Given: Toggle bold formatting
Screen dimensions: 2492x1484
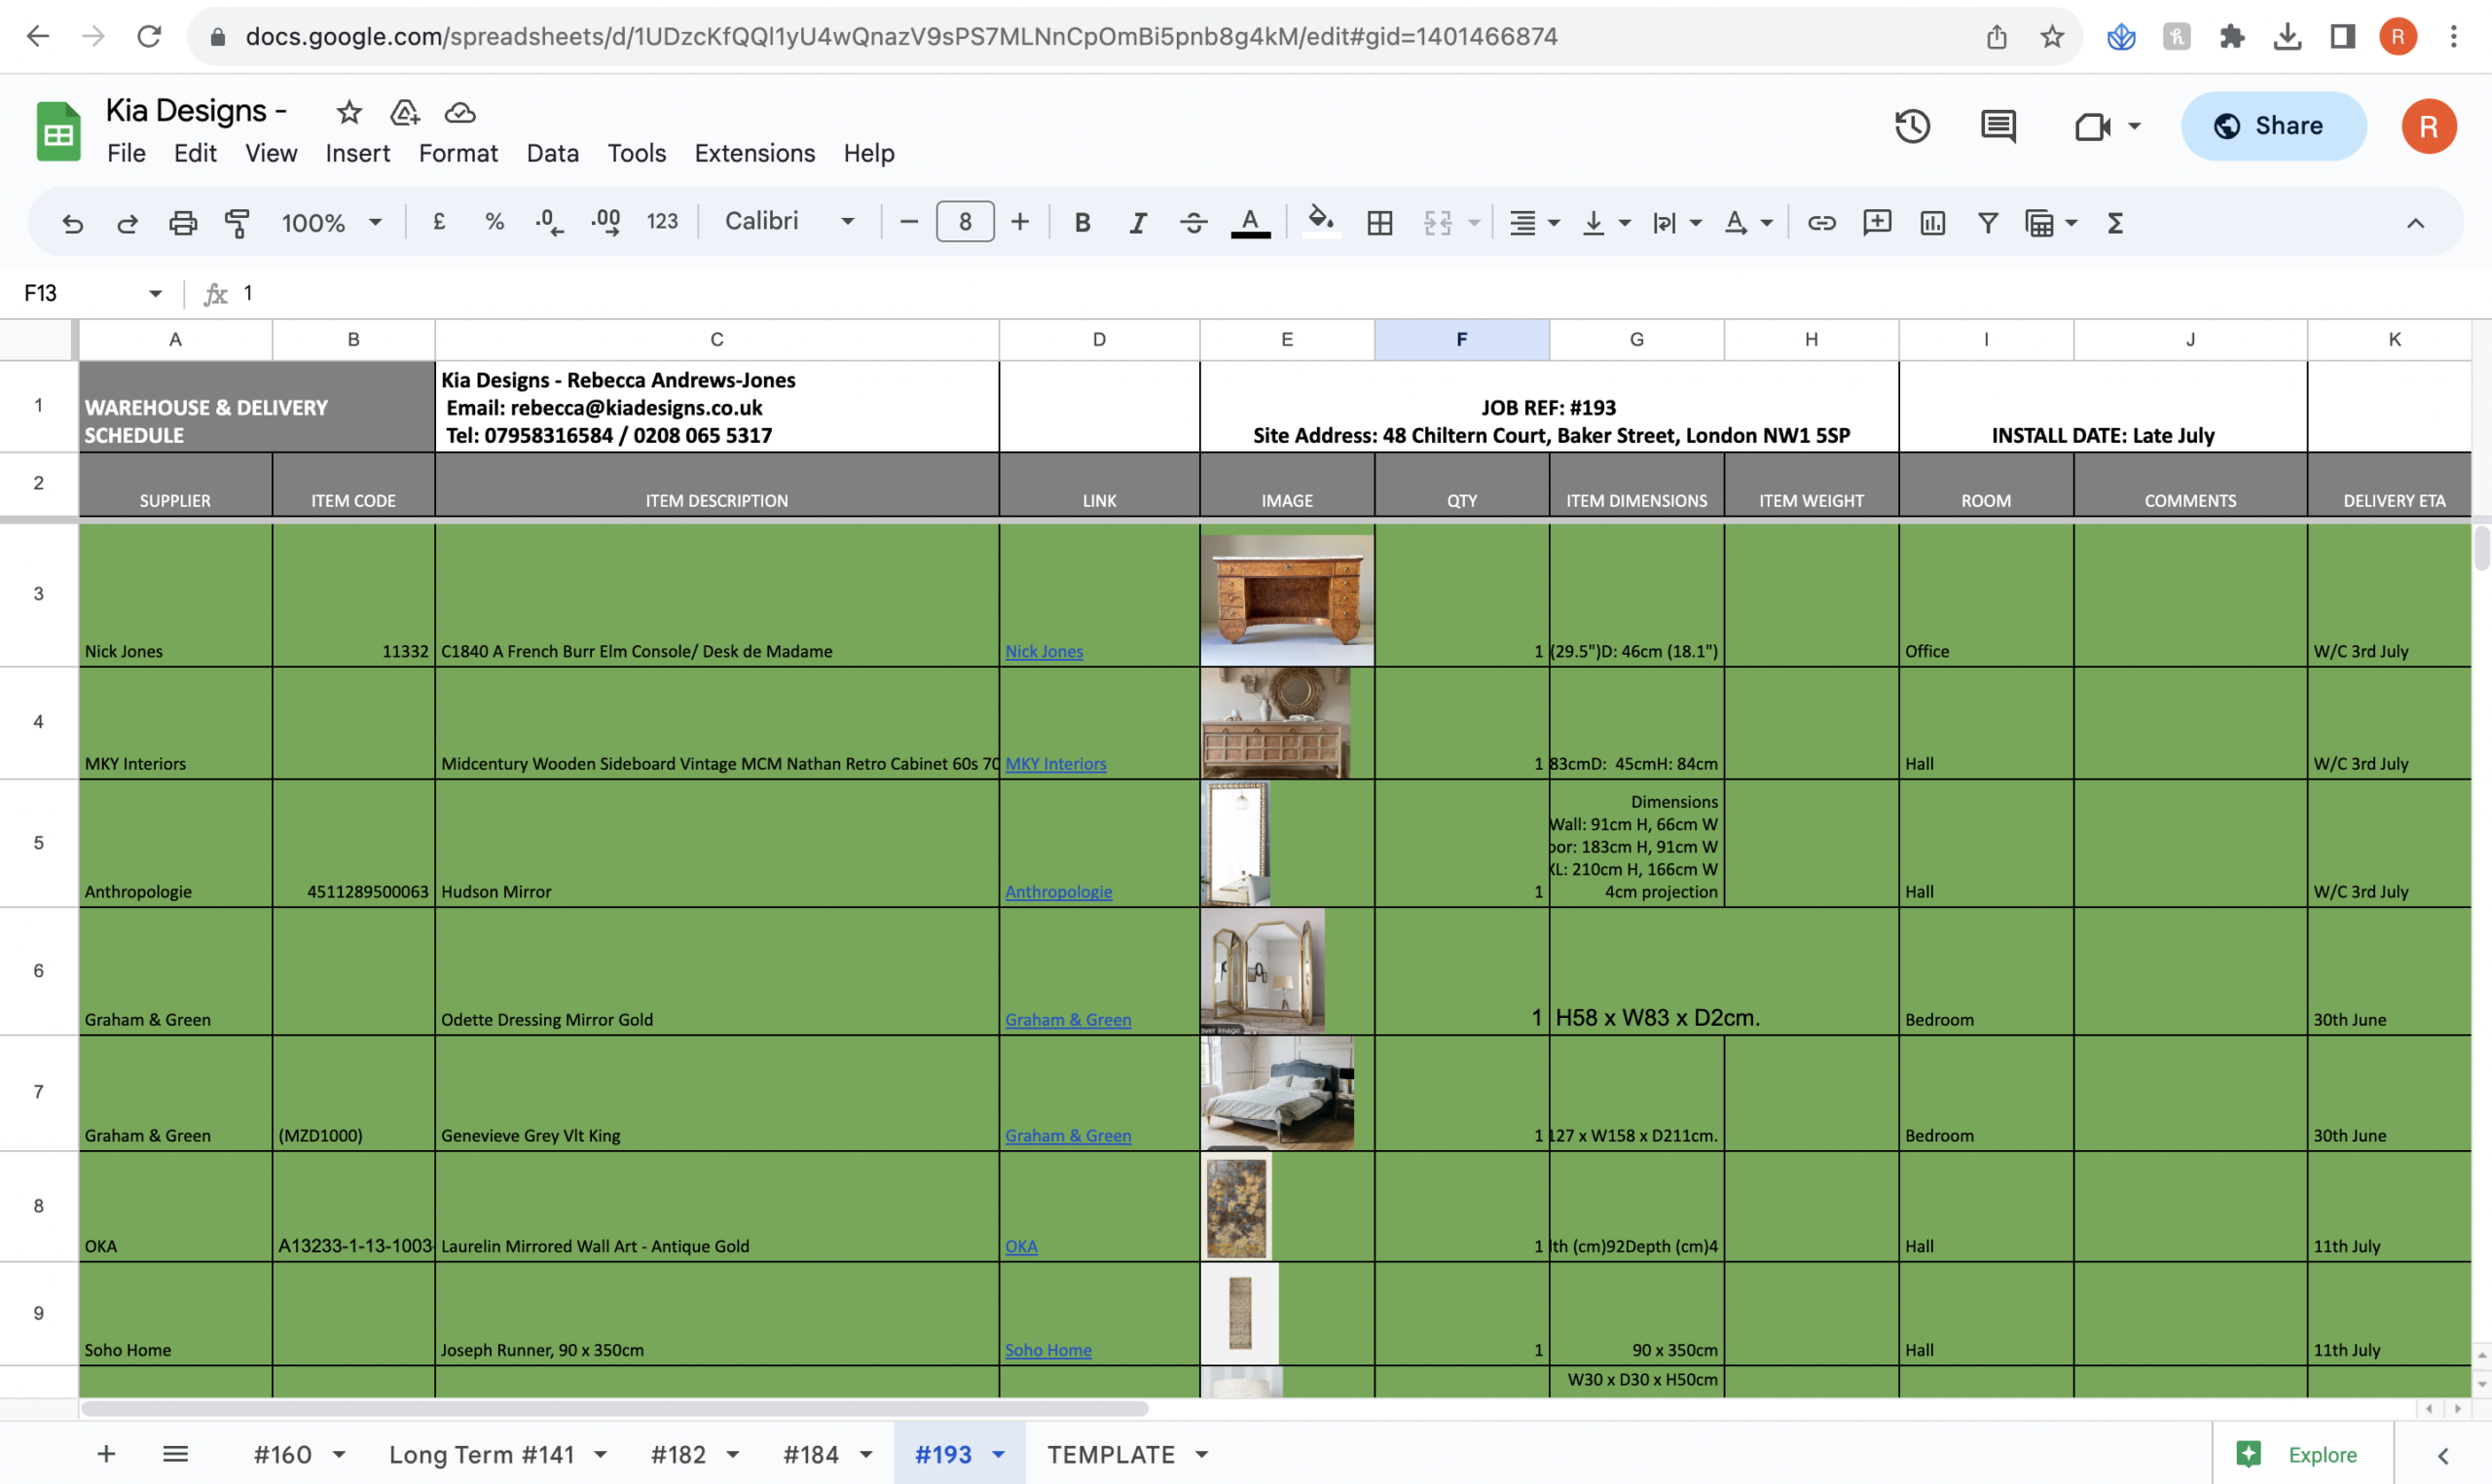Looking at the screenshot, I should [x=1082, y=222].
